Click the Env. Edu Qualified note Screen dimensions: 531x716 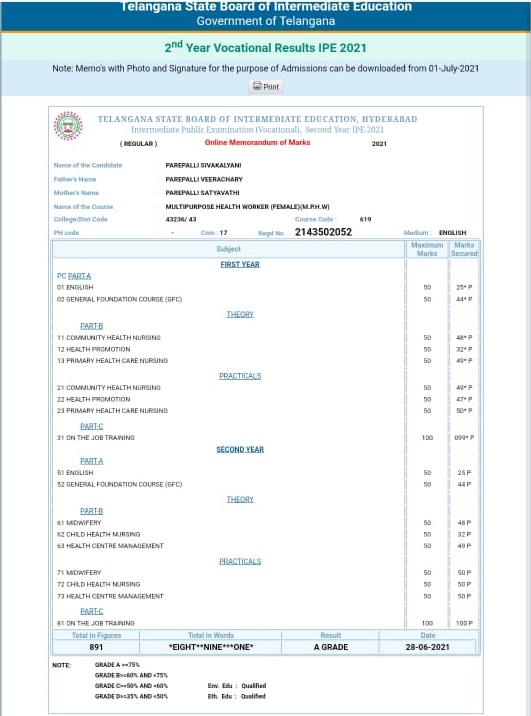click(237, 685)
